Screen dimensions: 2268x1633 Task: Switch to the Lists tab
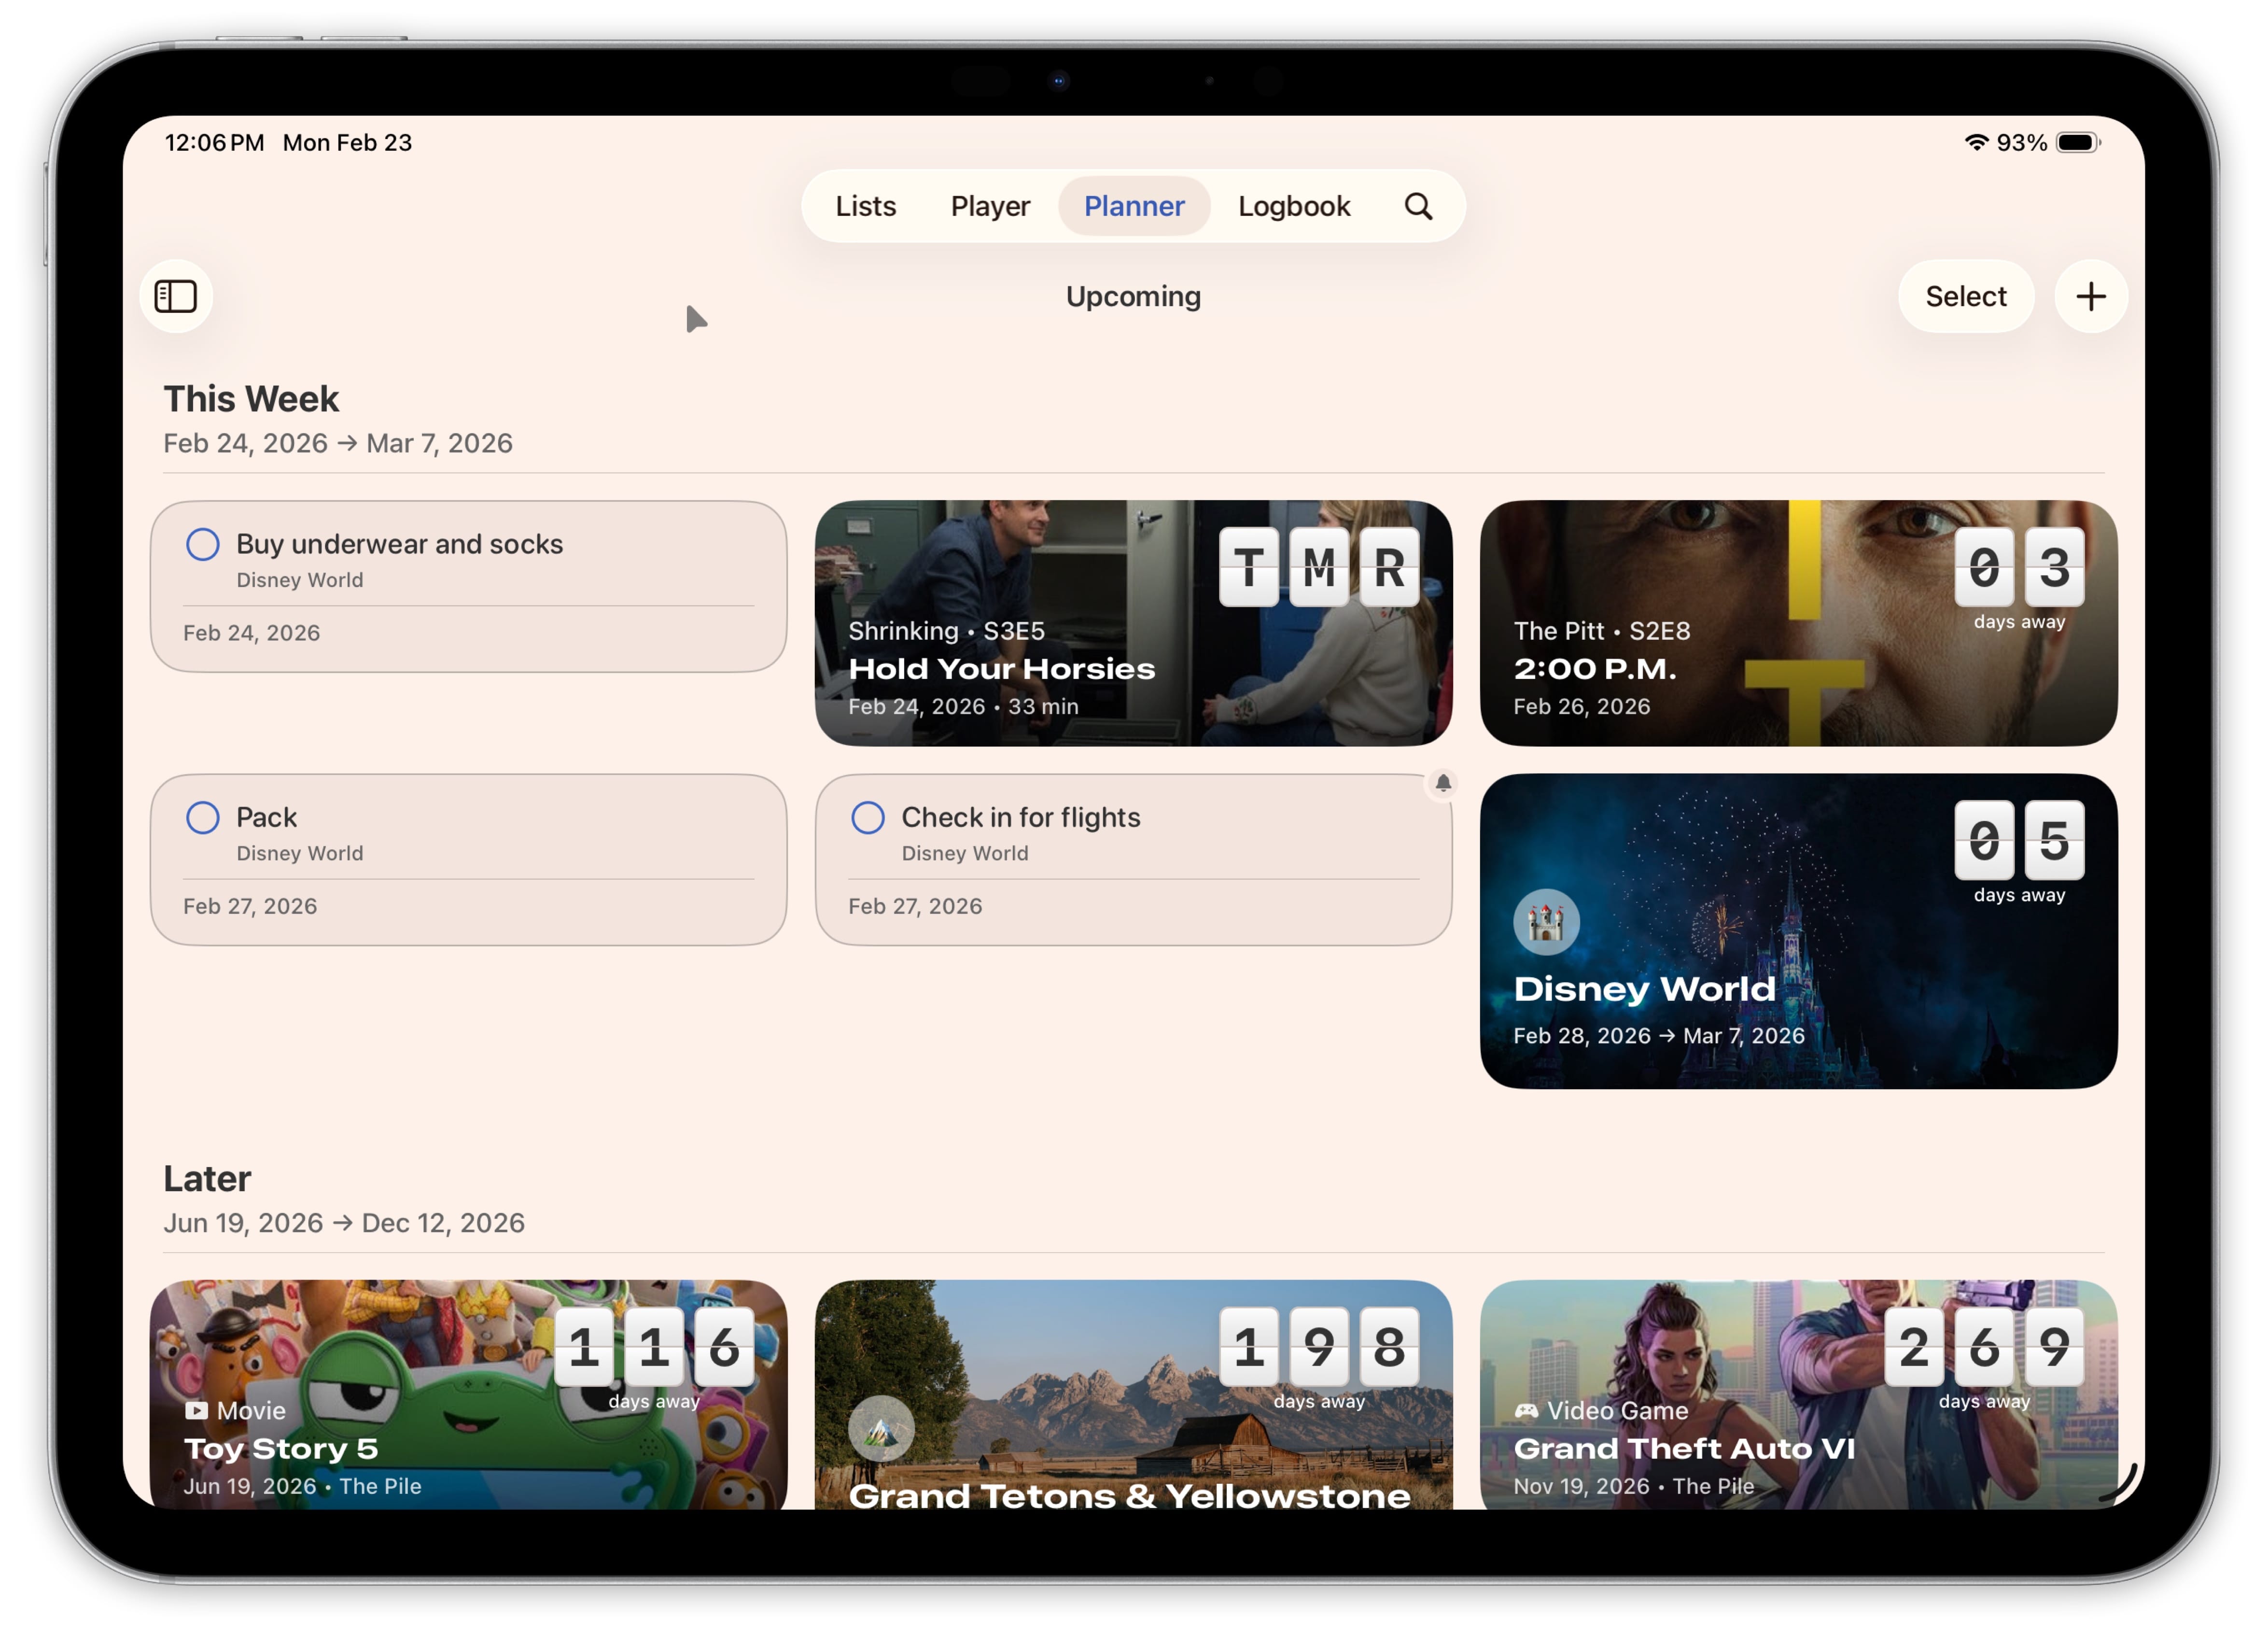[865, 206]
